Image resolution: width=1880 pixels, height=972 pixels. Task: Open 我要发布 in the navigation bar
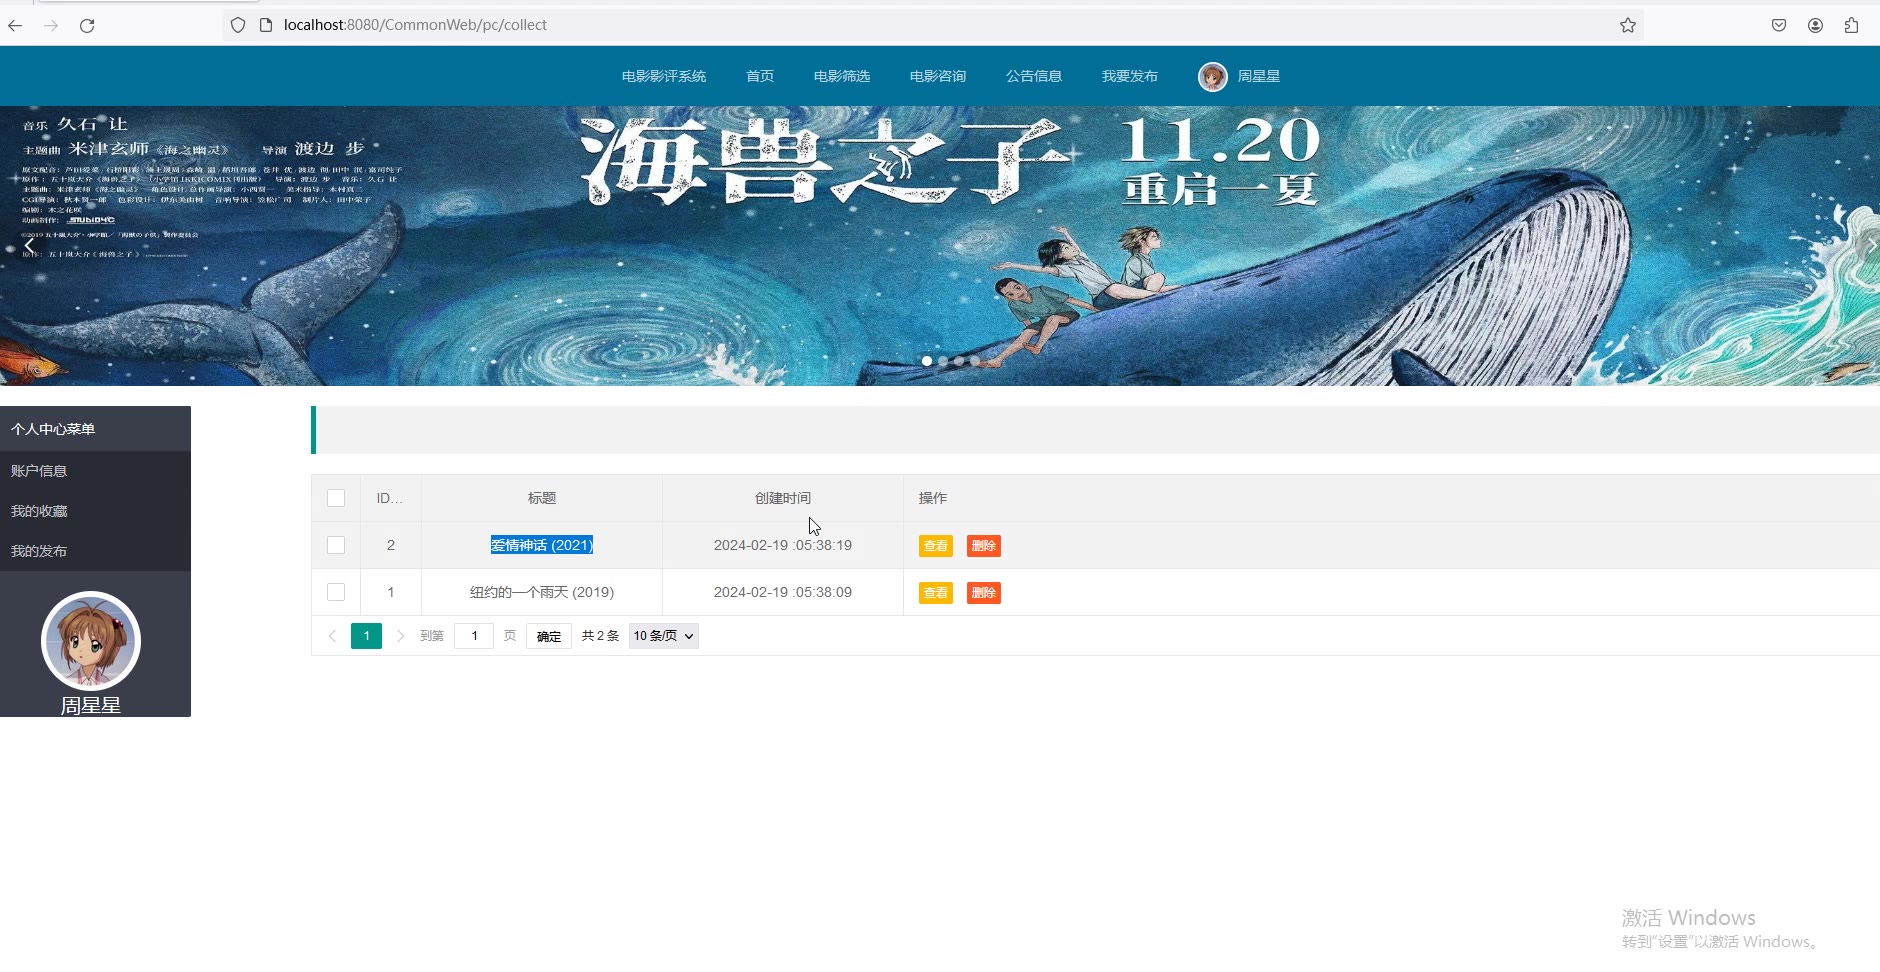[1130, 76]
